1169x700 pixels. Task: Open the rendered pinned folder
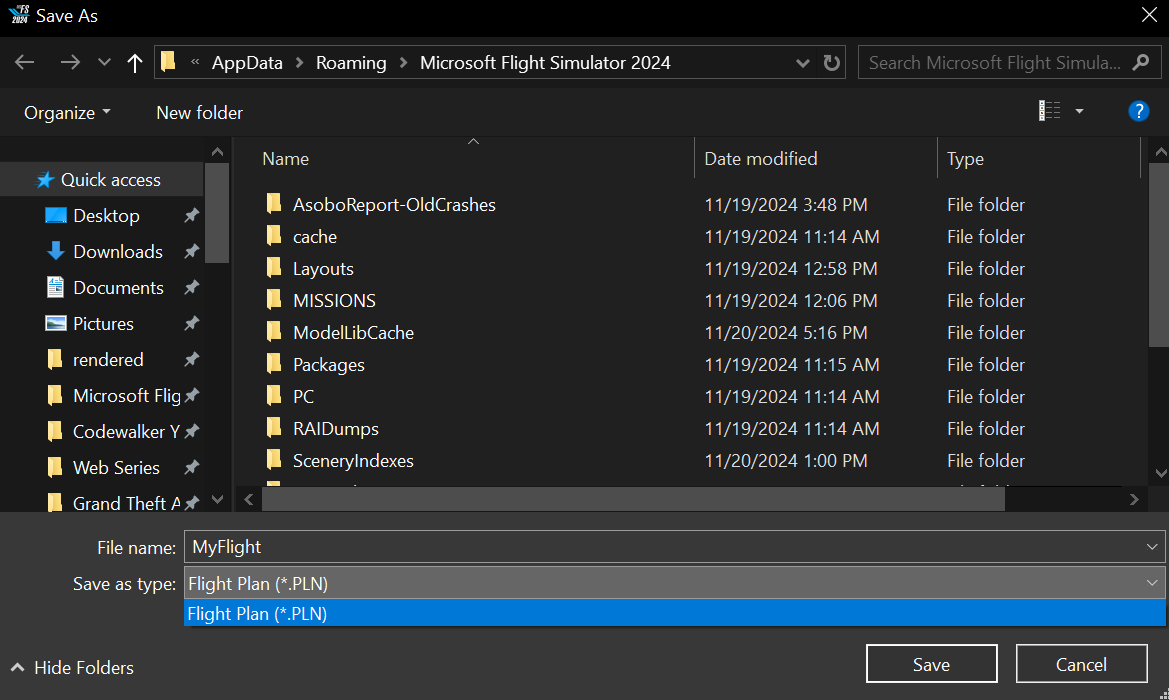click(x=107, y=359)
